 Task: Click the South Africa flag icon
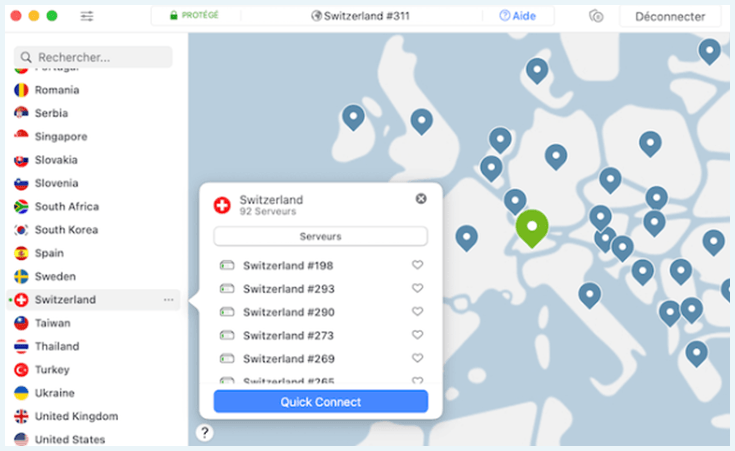click(21, 207)
